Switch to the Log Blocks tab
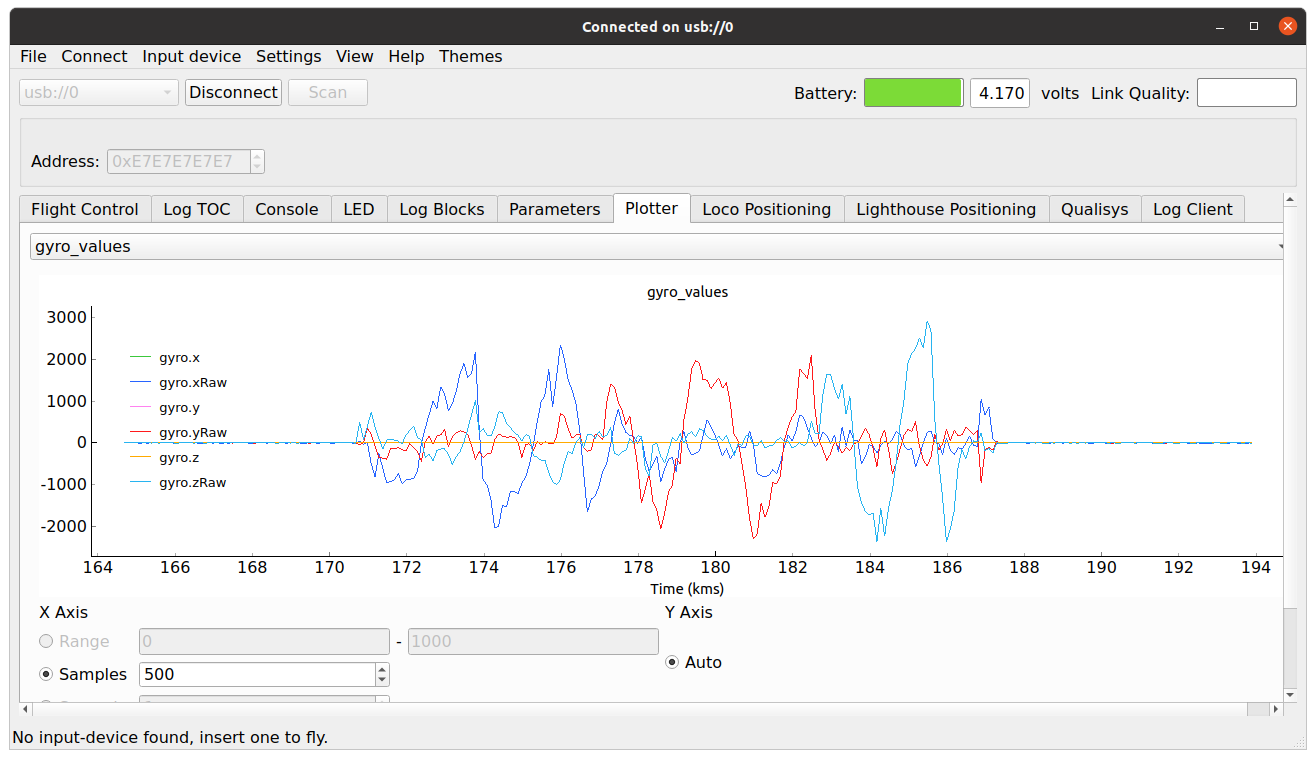The height and width of the screenshot is (759, 1316). 441,209
